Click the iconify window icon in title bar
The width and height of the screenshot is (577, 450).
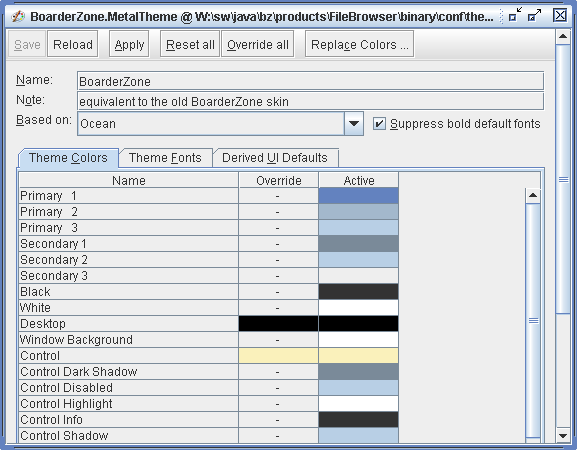[x=515, y=15]
